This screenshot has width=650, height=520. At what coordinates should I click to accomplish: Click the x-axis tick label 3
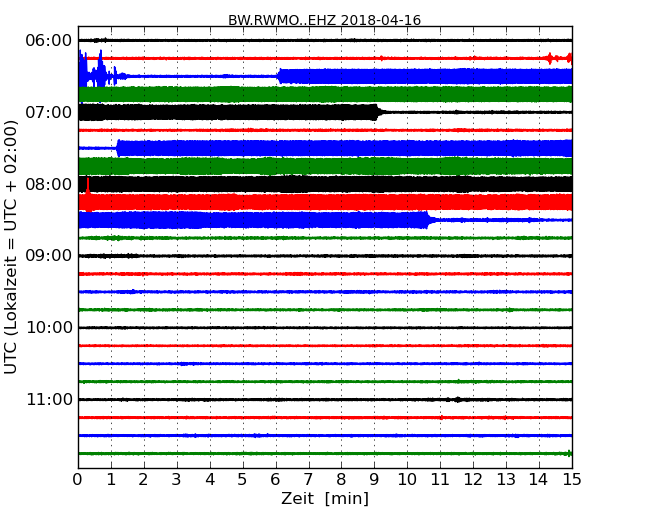click(177, 480)
